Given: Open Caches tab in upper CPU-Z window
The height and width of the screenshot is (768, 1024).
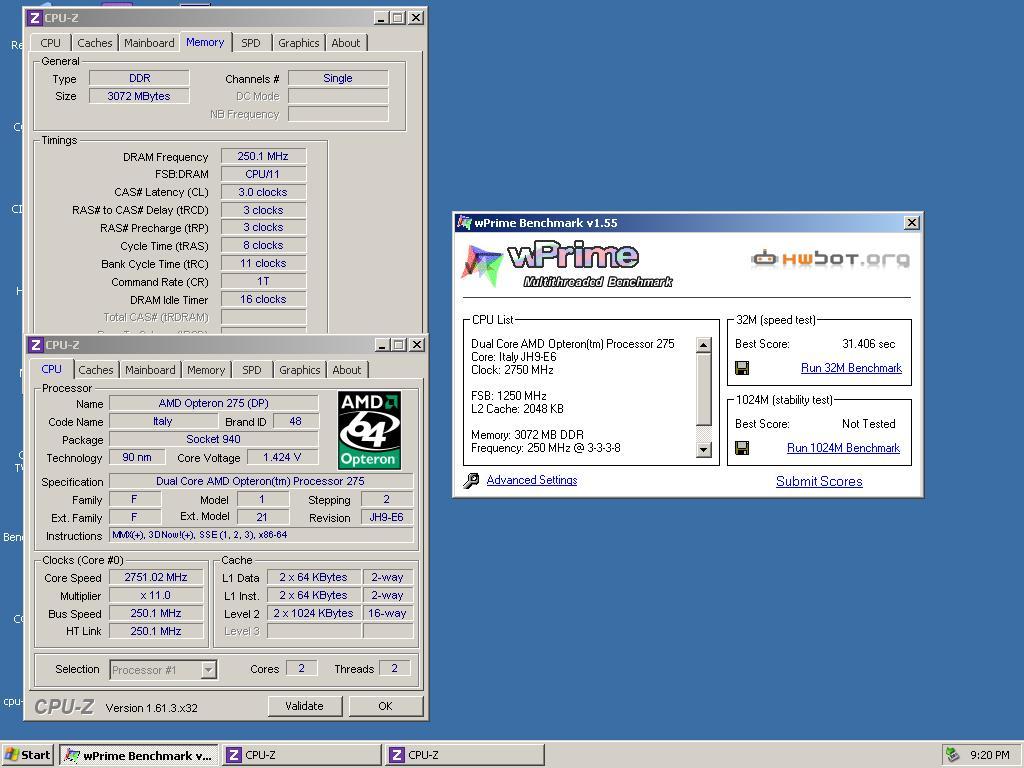Looking at the screenshot, I should click(95, 43).
